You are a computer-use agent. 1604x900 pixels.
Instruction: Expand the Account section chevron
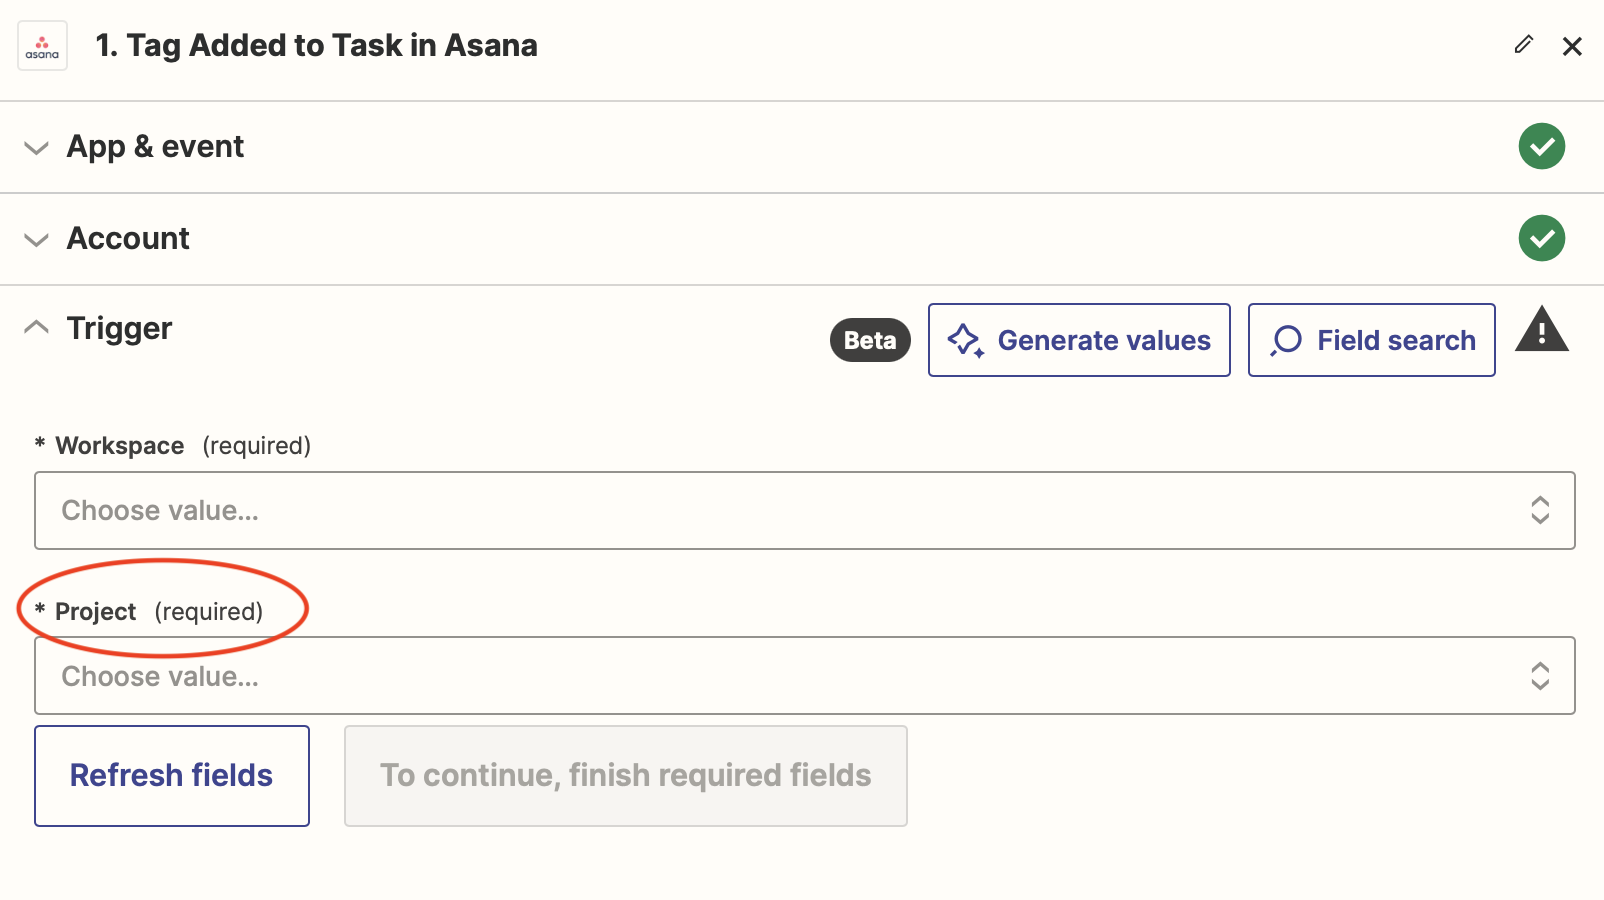36,240
